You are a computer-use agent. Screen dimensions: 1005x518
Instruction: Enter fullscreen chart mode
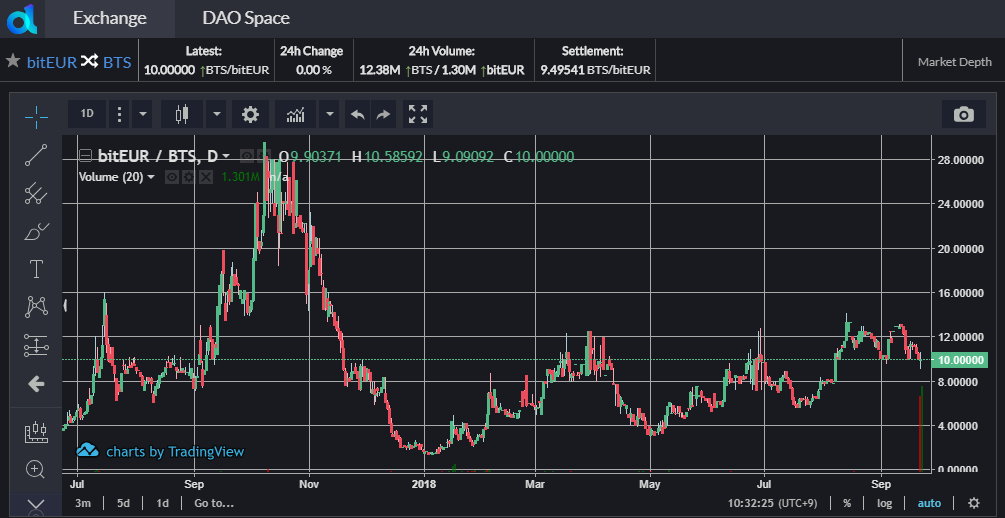point(418,114)
